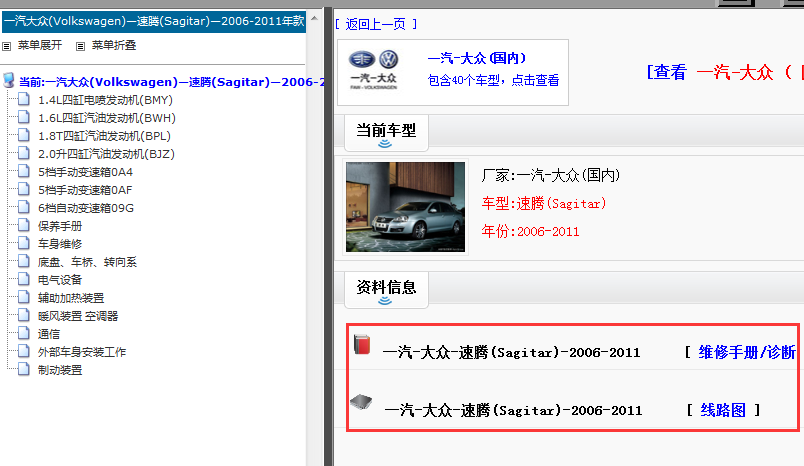
Task: Click page icon beside 电气设备
Action: point(24,279)
